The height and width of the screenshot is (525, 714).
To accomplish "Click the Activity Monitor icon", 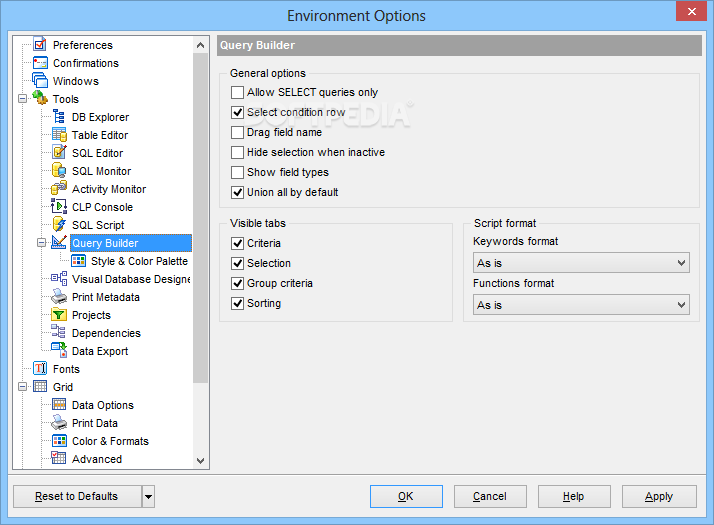I will 59,189.
